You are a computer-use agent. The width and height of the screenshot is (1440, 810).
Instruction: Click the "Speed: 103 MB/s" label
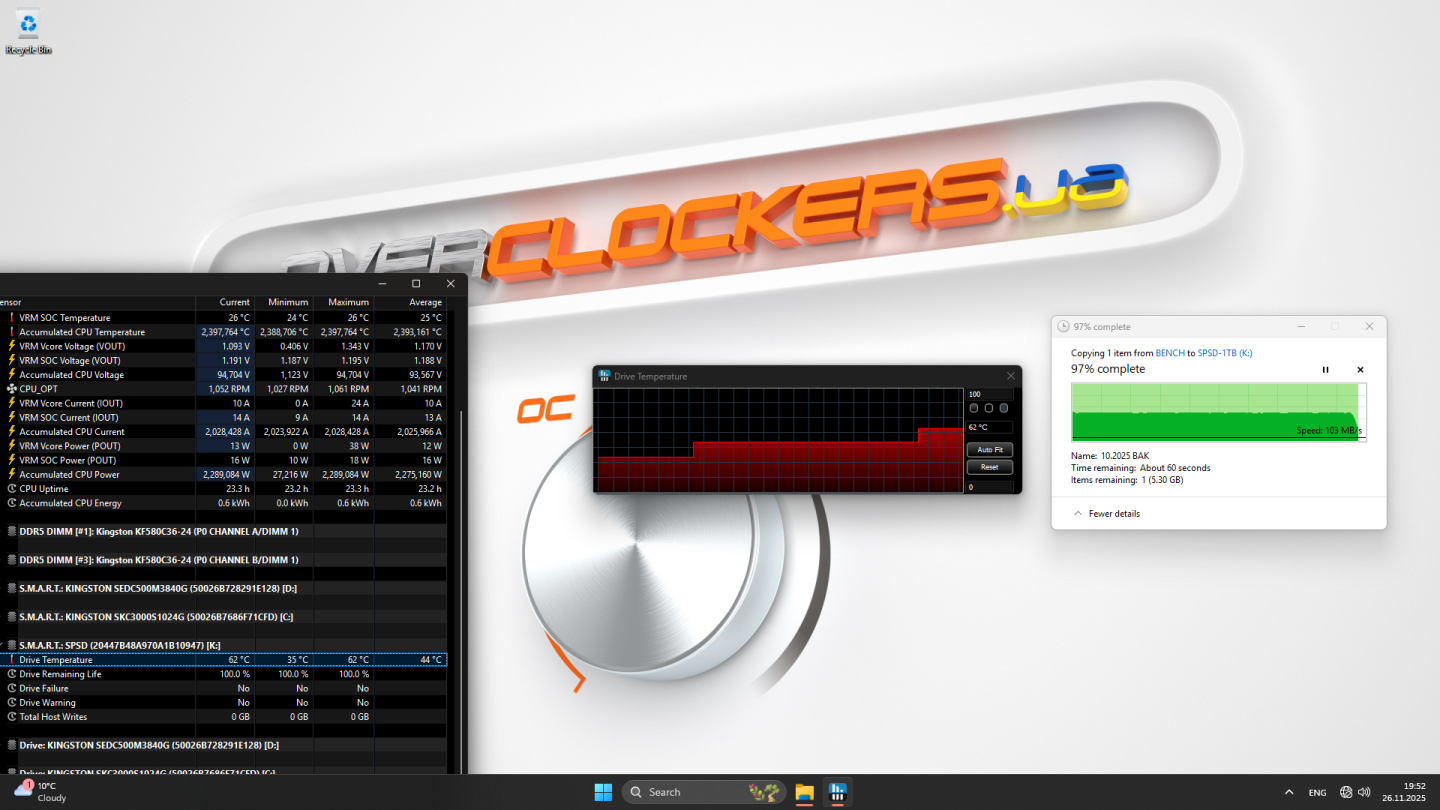(1329, 431)
